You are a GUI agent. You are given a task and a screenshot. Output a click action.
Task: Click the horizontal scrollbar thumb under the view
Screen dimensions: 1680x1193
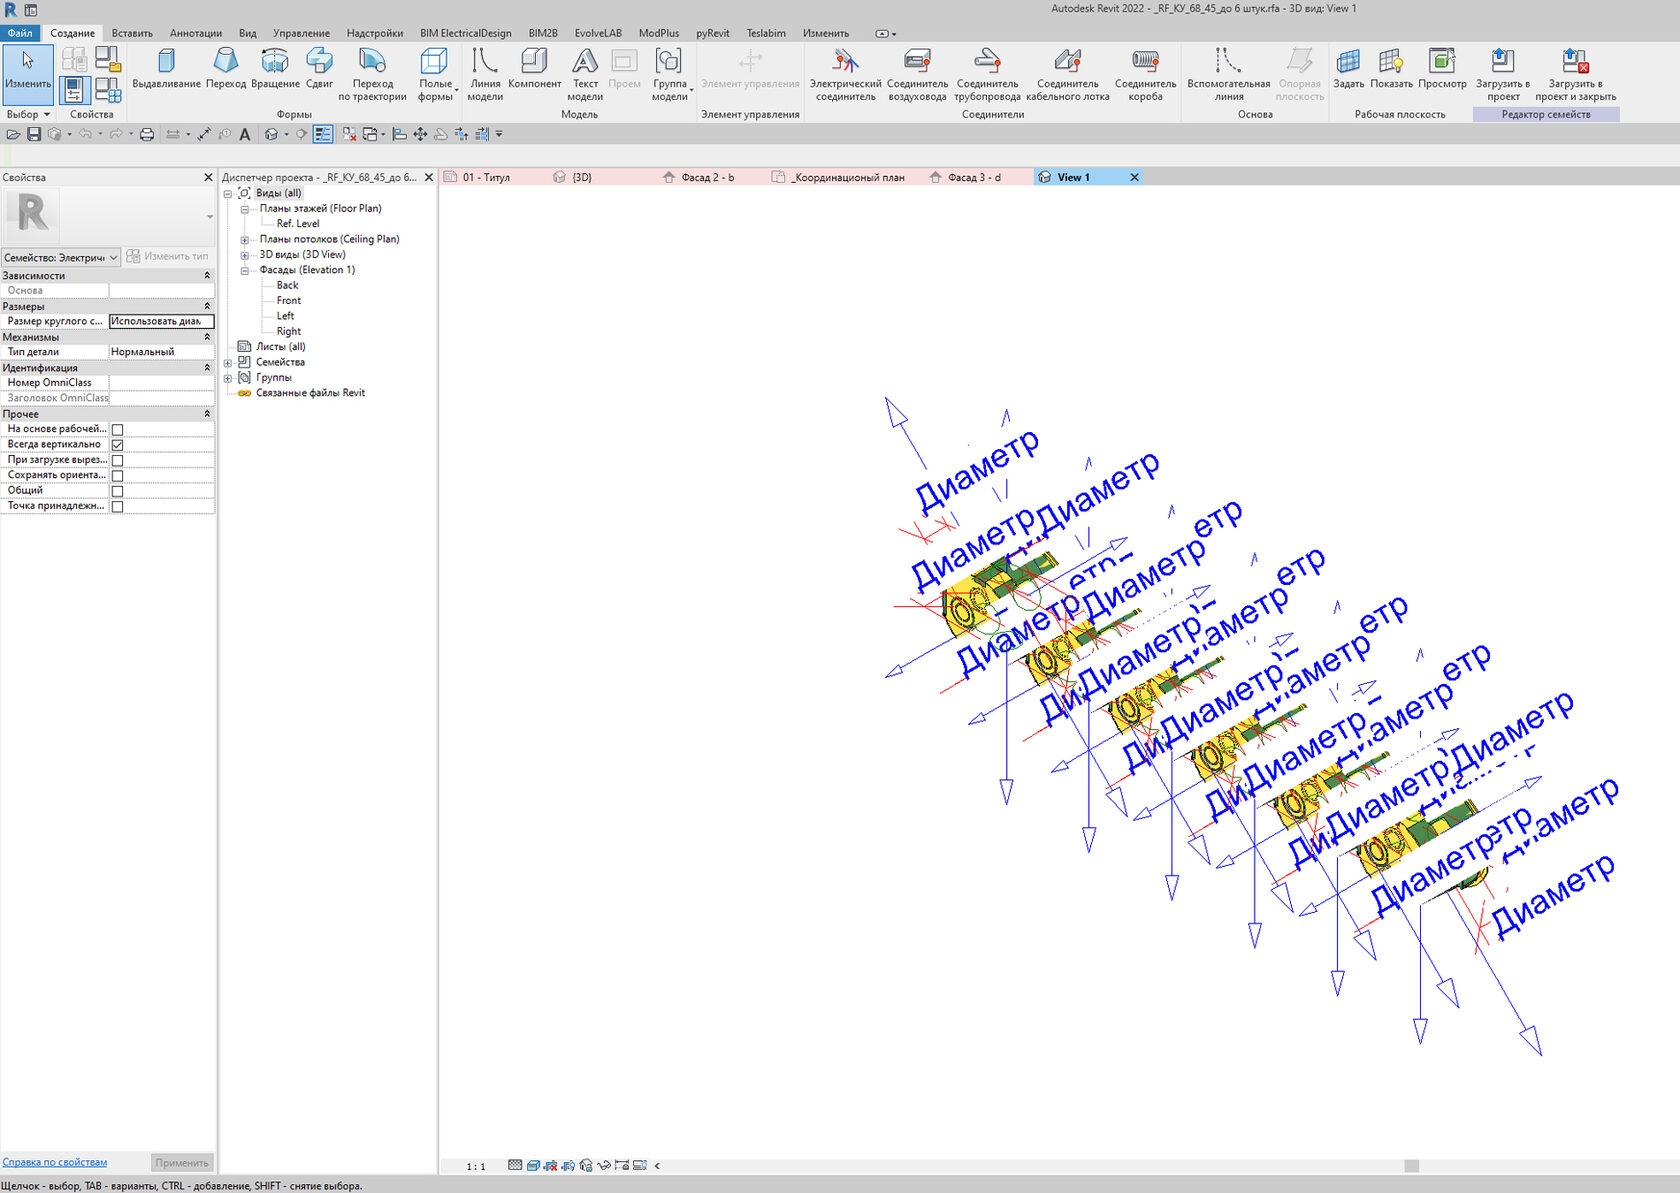tap(1411, 1166)
